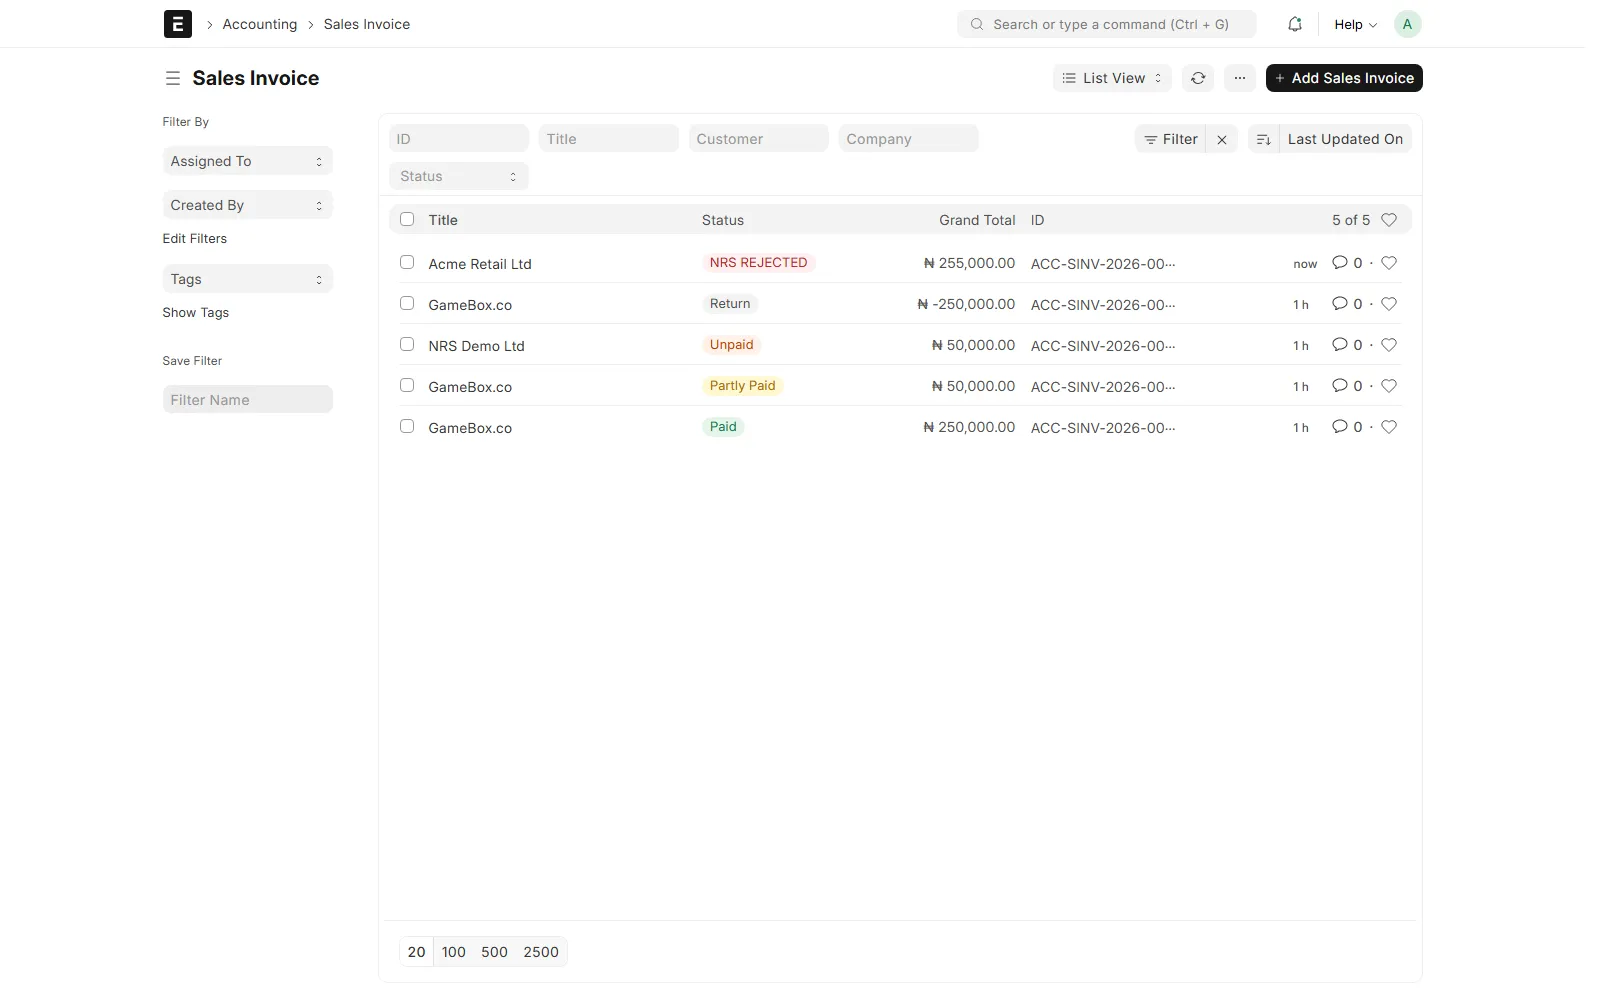The image size is (1600, 1000).
Task: Go to Sales Invoice breadcrumb
Action: tap(367, 24)
